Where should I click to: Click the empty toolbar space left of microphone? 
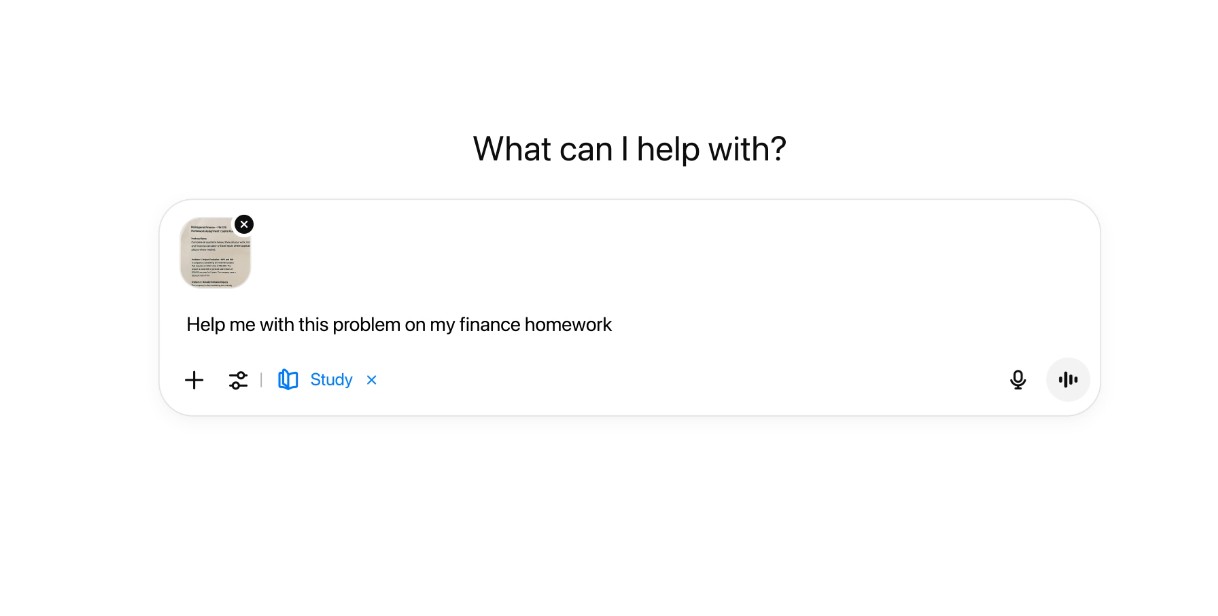coord(700,380)
